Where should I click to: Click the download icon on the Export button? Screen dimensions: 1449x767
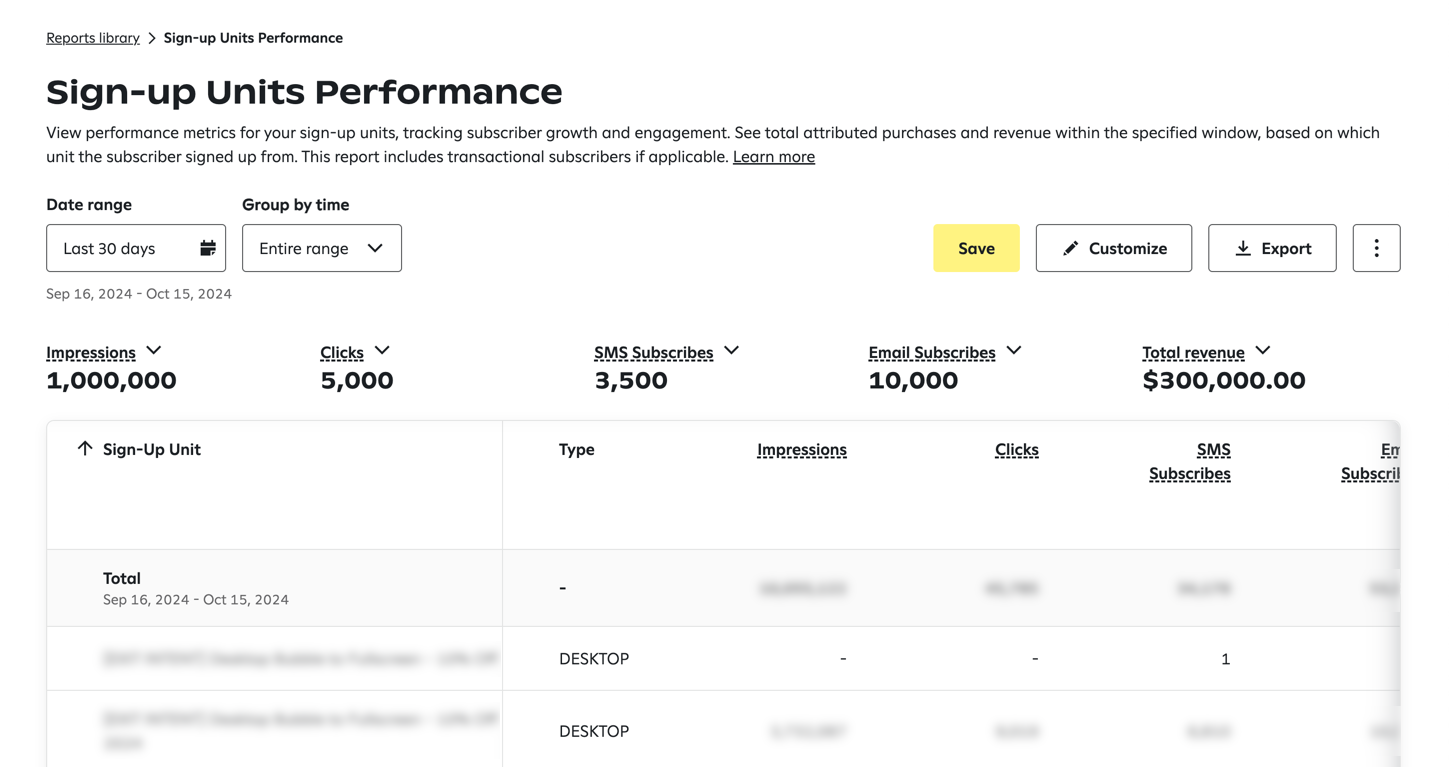tap(1243, 248)
